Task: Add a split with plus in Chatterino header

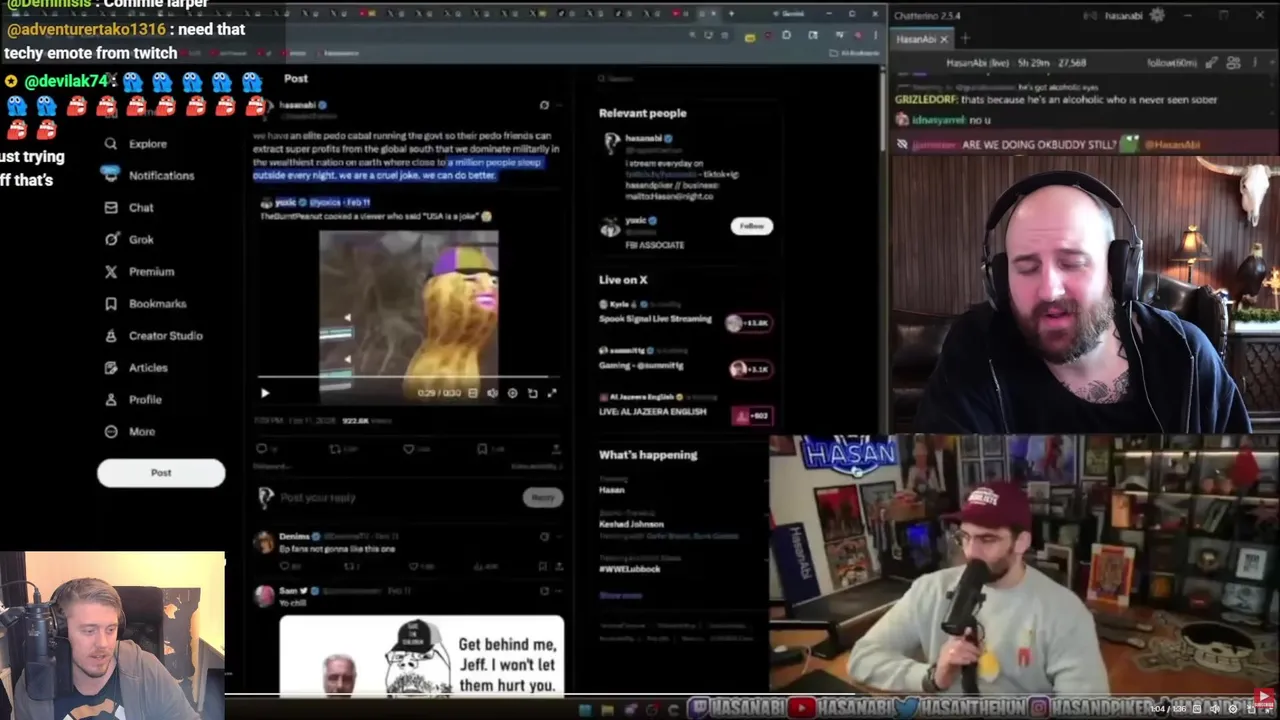Action: pos(1271,63)
